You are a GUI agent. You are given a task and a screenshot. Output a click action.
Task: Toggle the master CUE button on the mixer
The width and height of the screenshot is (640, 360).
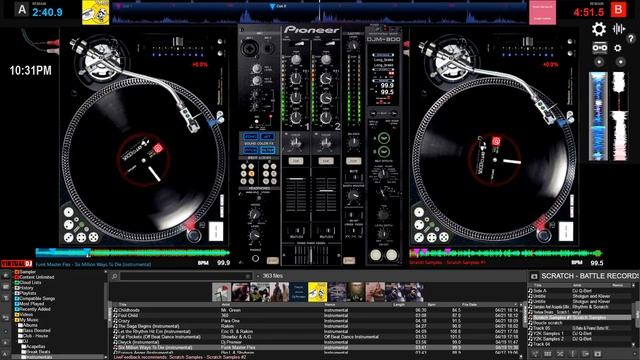[x=353, y=161]
